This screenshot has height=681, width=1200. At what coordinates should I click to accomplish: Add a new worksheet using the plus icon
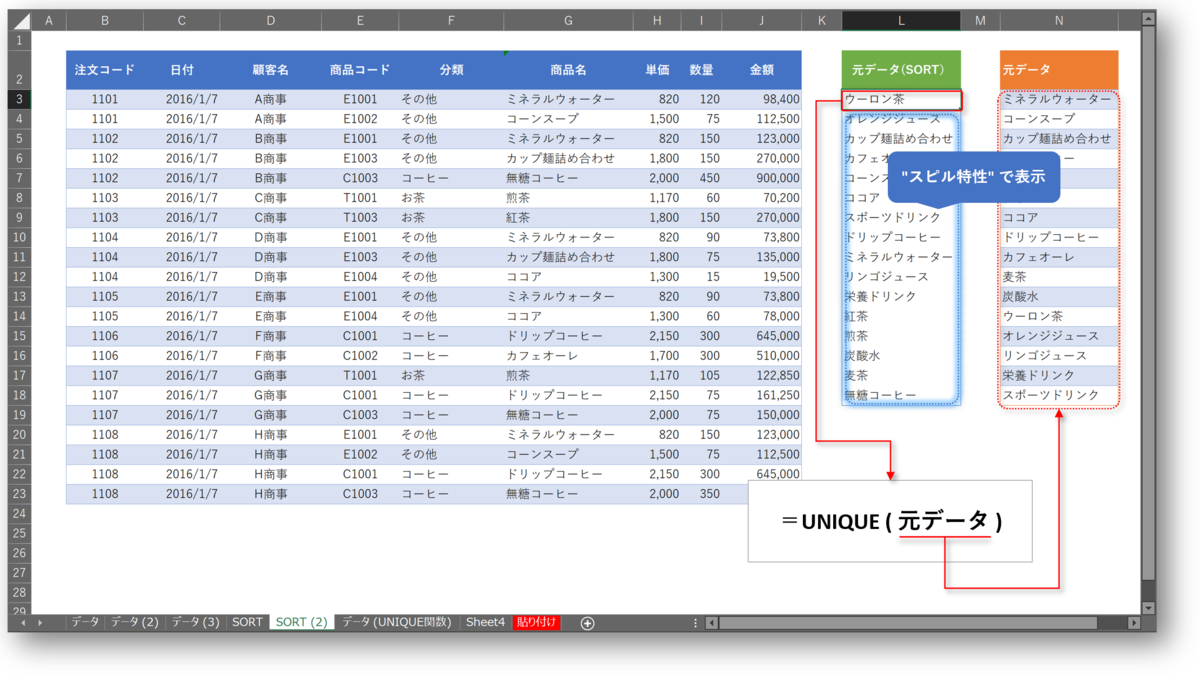(587, 622)
